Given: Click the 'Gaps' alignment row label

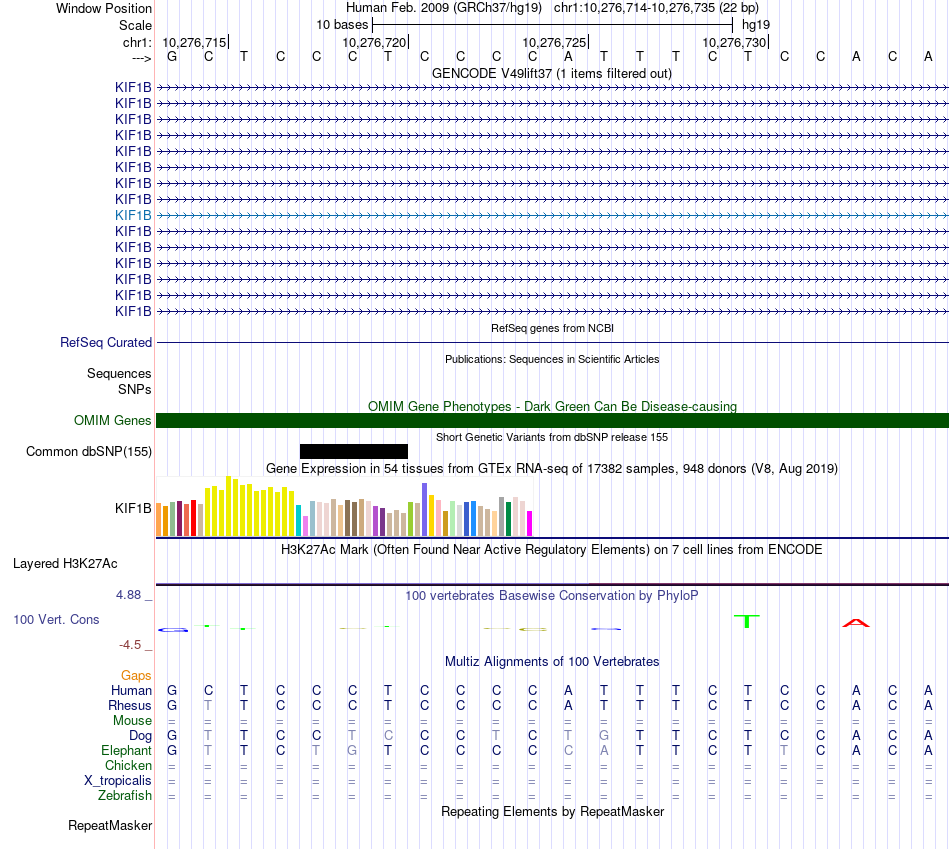Looking at the screenshot, I should pyautogui.click(x=136, y=675).
